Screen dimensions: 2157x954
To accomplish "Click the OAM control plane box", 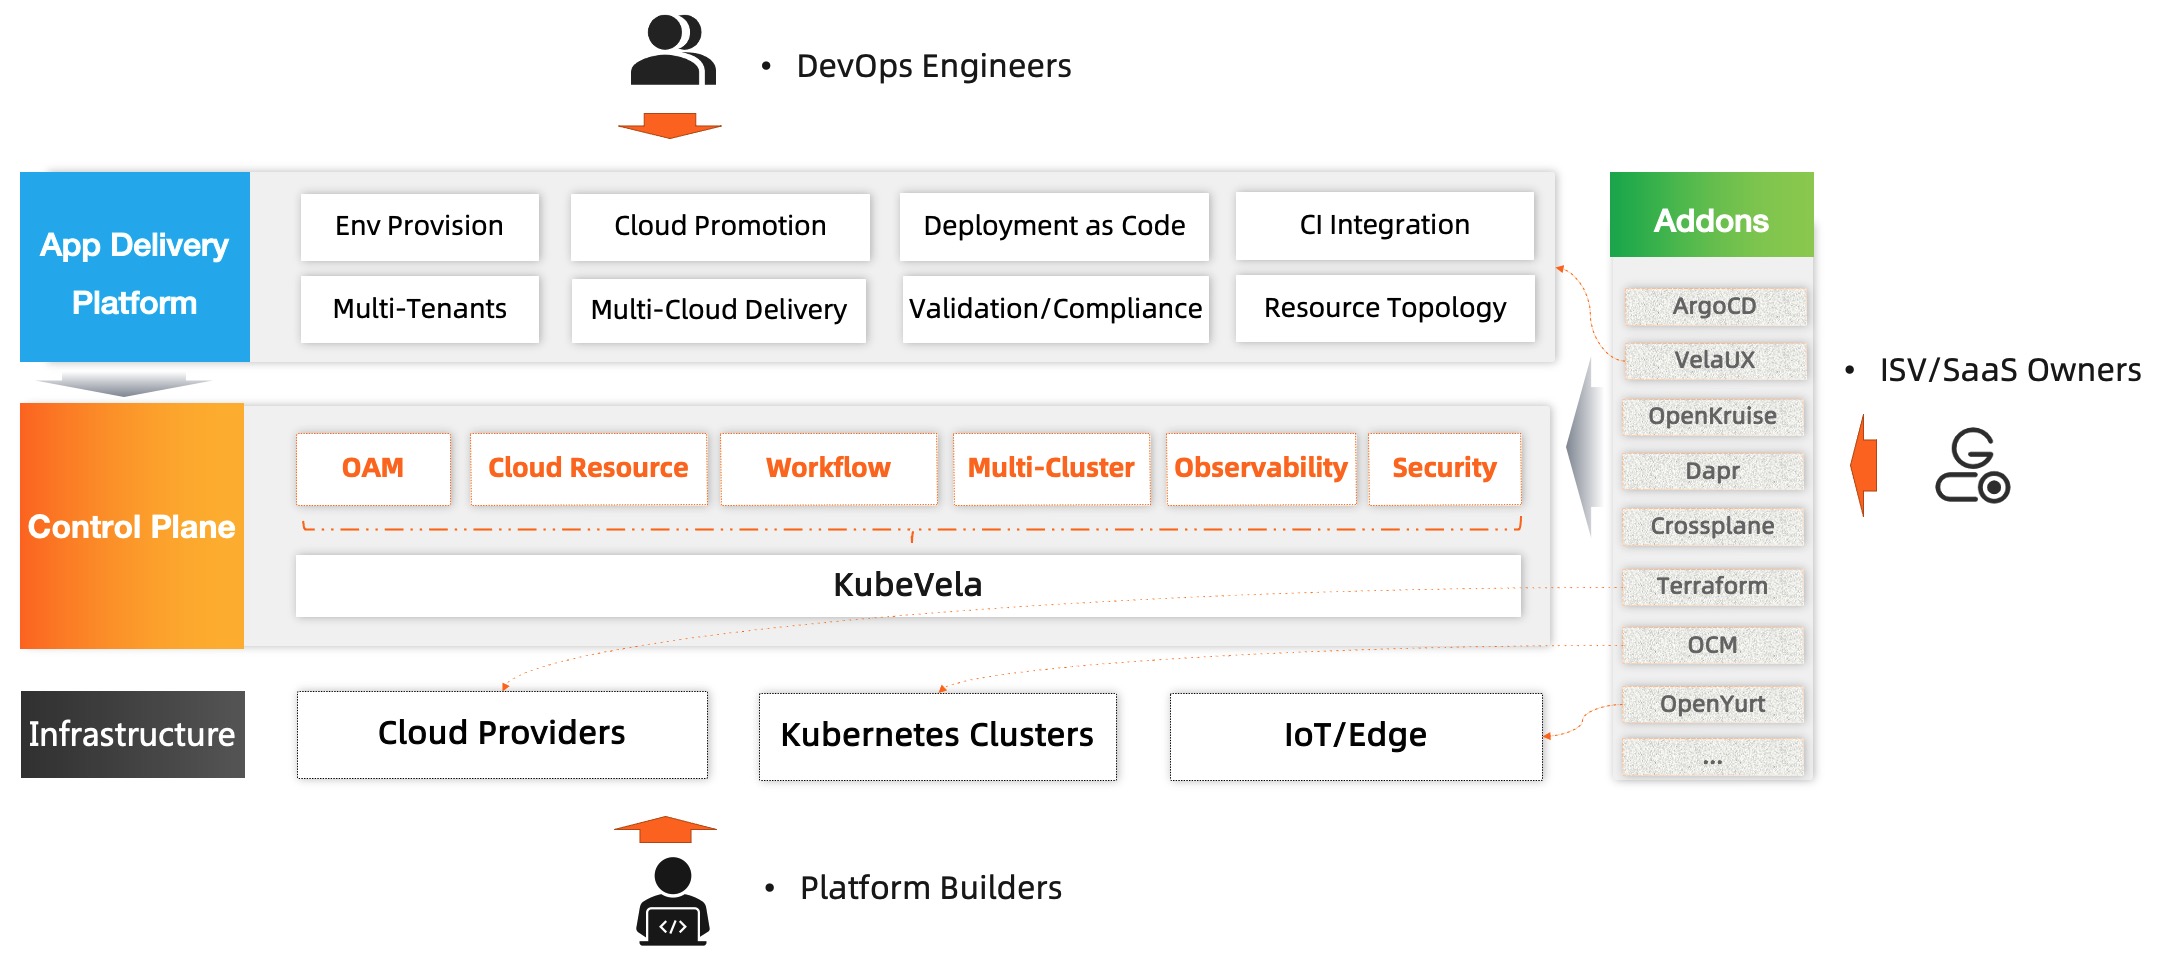I will [373, 468].
